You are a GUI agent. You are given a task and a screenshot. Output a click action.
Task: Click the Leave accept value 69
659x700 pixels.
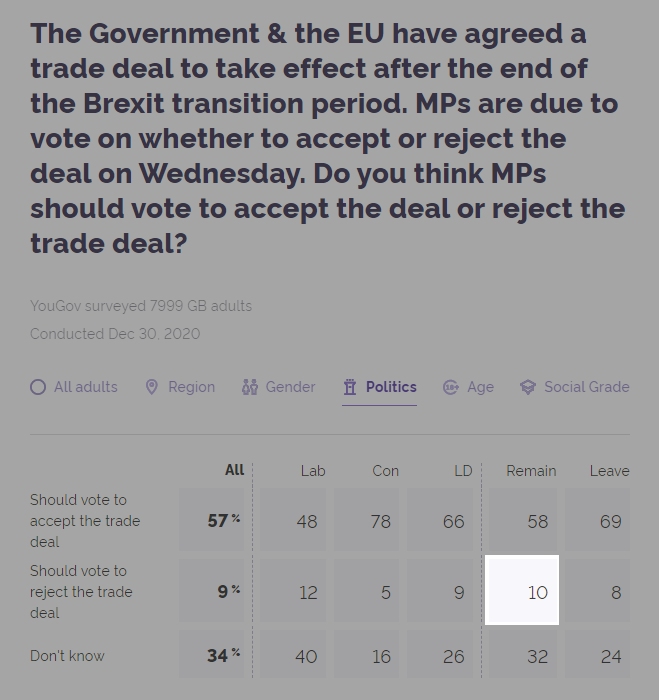(x=597, y=520)
